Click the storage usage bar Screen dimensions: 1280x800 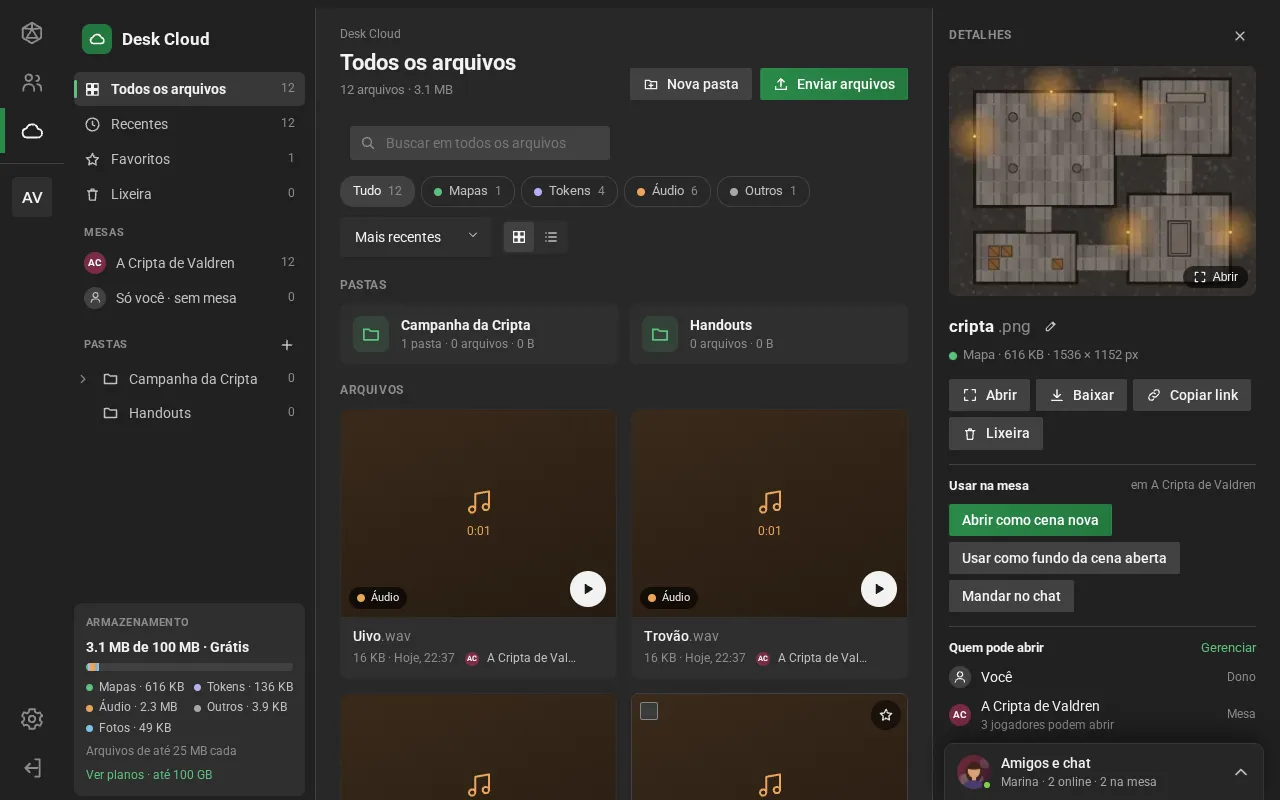(x=189, y=667)
